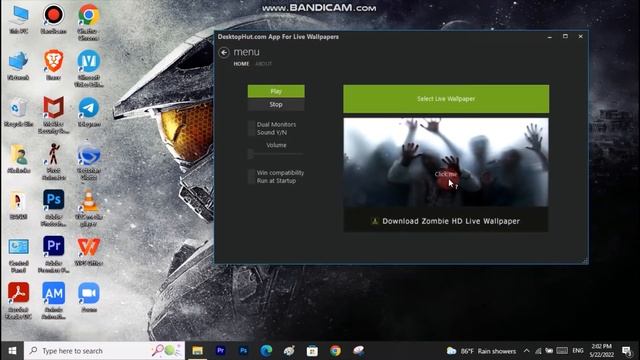The width and height of the screenshot is (640, 360).
Task: Toggle the Sound Y/N checkbox
Action: click(x=251, y=133)
